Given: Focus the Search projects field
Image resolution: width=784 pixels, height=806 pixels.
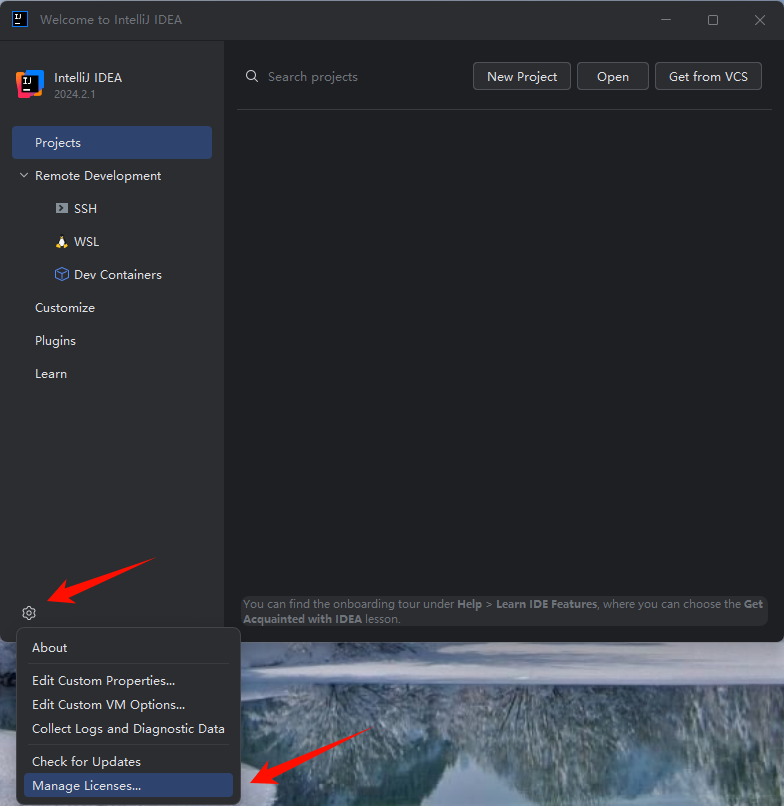Looking at the screenshot, I should (355, 76).
